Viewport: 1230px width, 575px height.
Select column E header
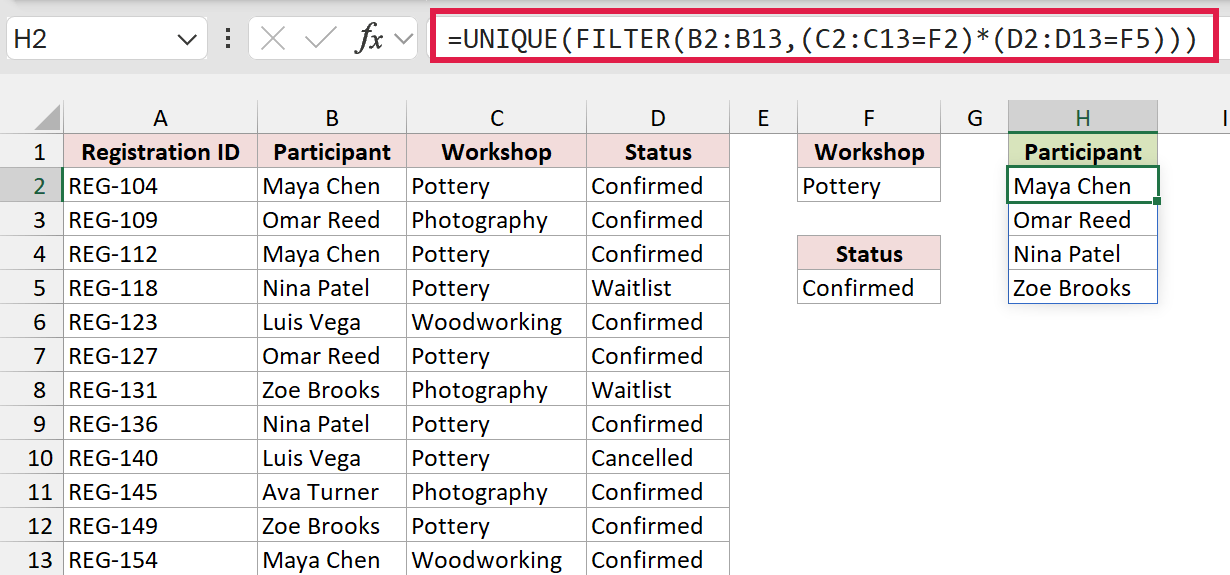[x=763, y=118]
